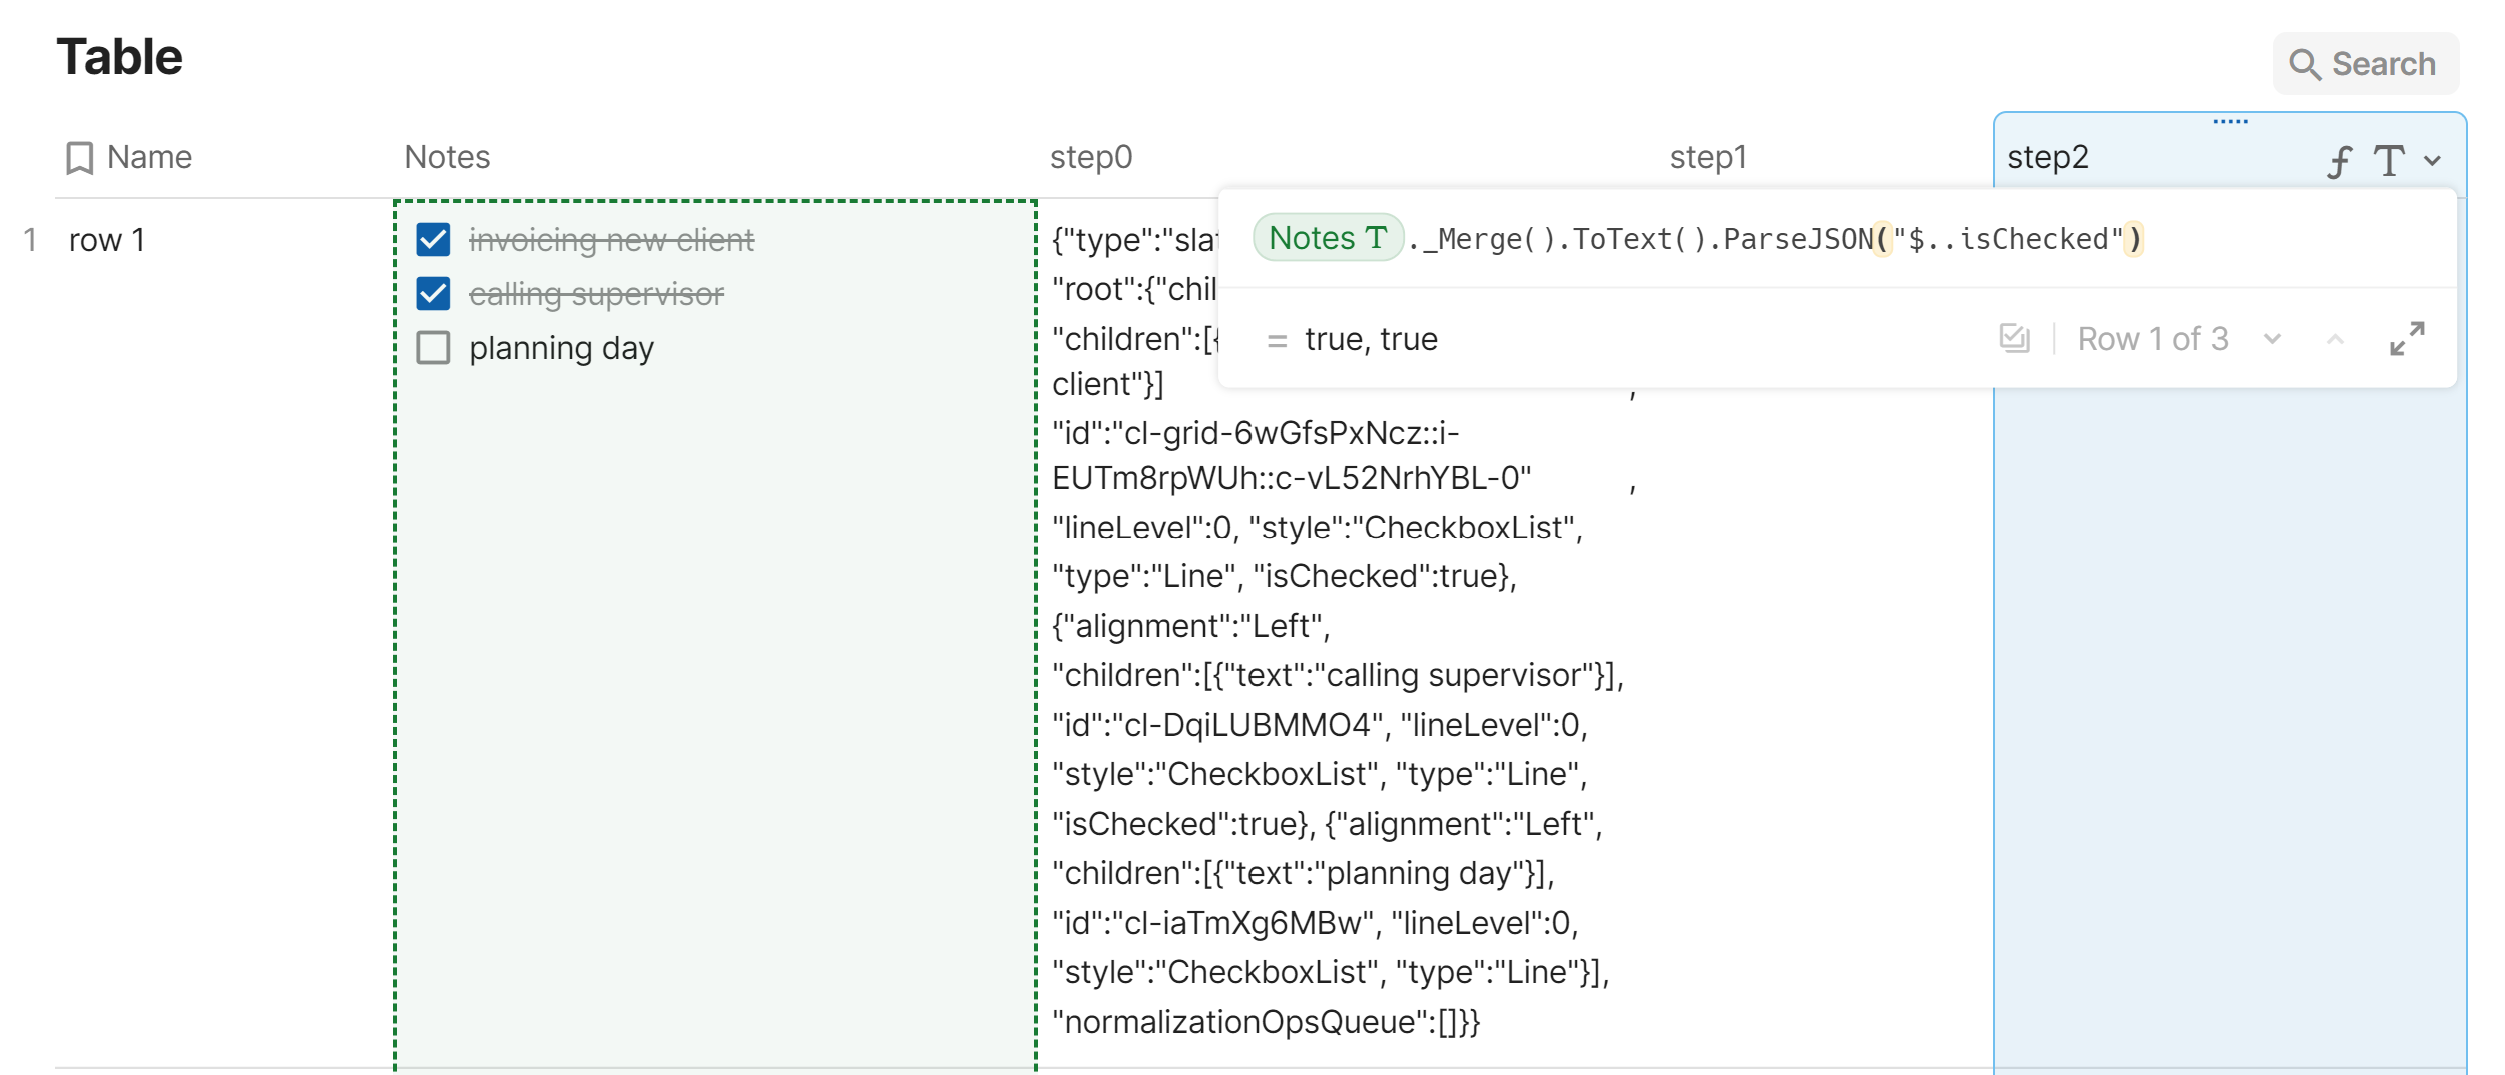Check the planning day checkbox
The height and width of the screenshot is (1075, 2505).
(434, 348)
